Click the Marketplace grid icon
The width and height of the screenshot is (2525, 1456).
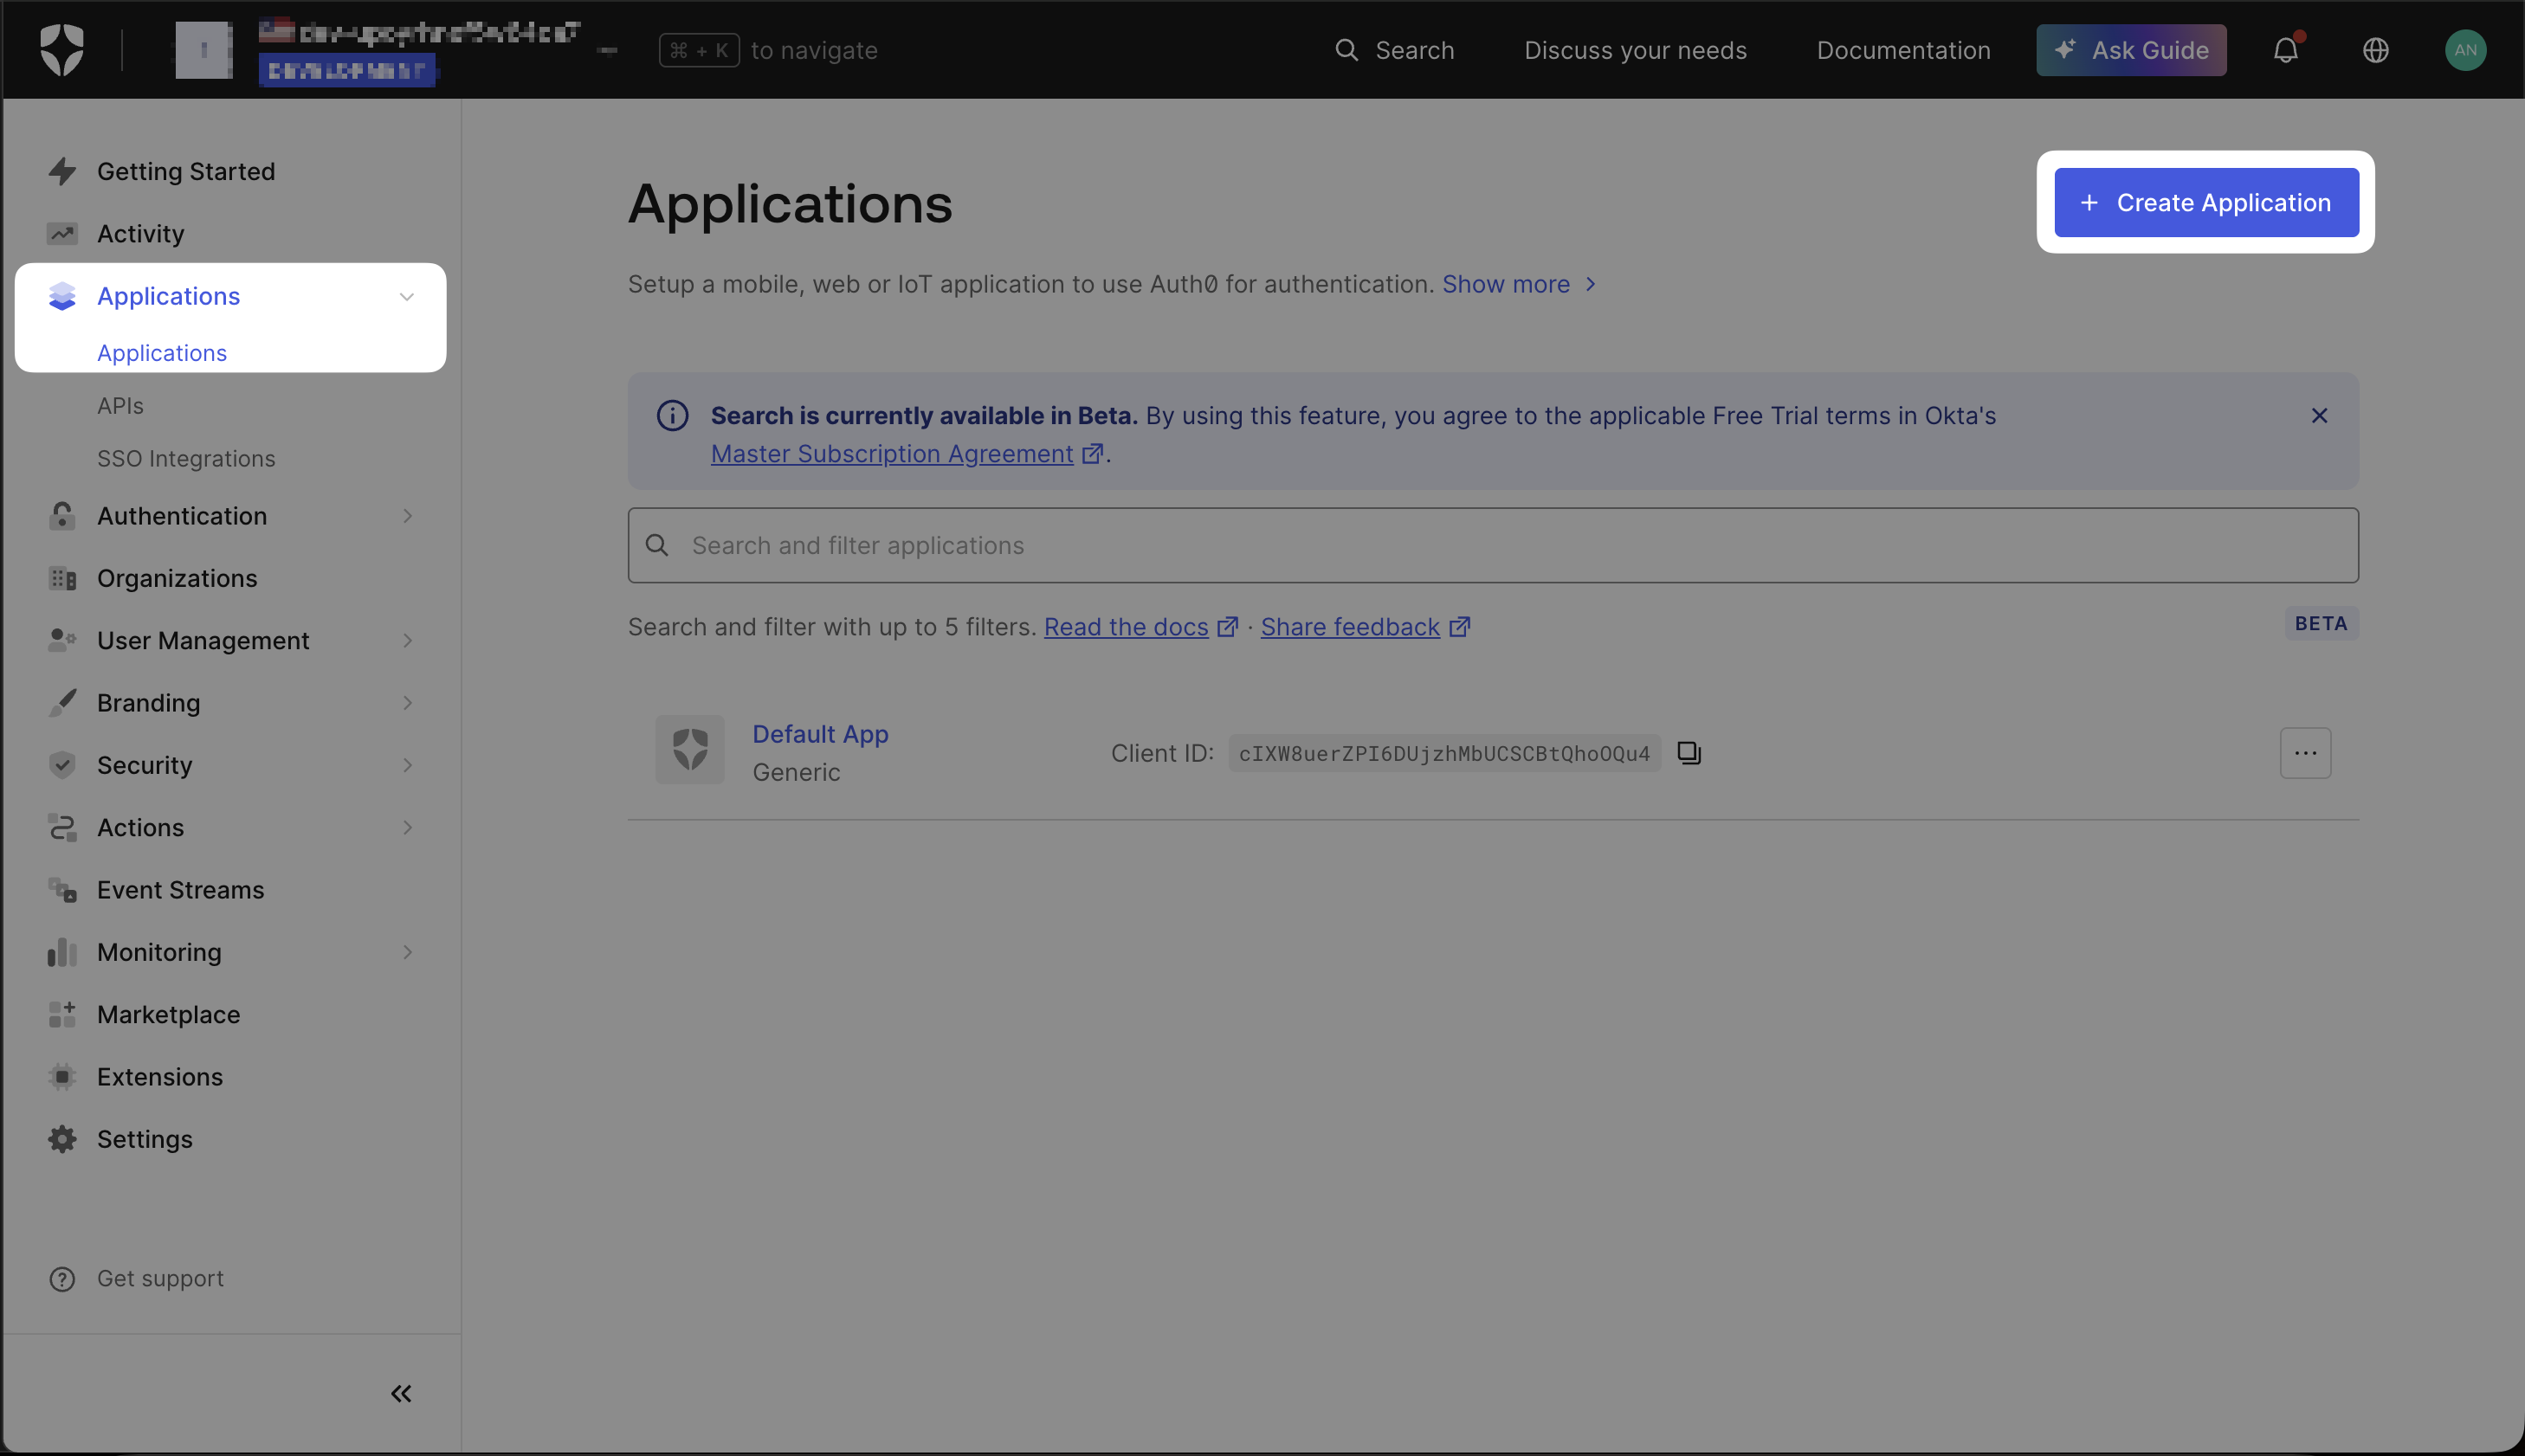click(x=62, y=1014)
